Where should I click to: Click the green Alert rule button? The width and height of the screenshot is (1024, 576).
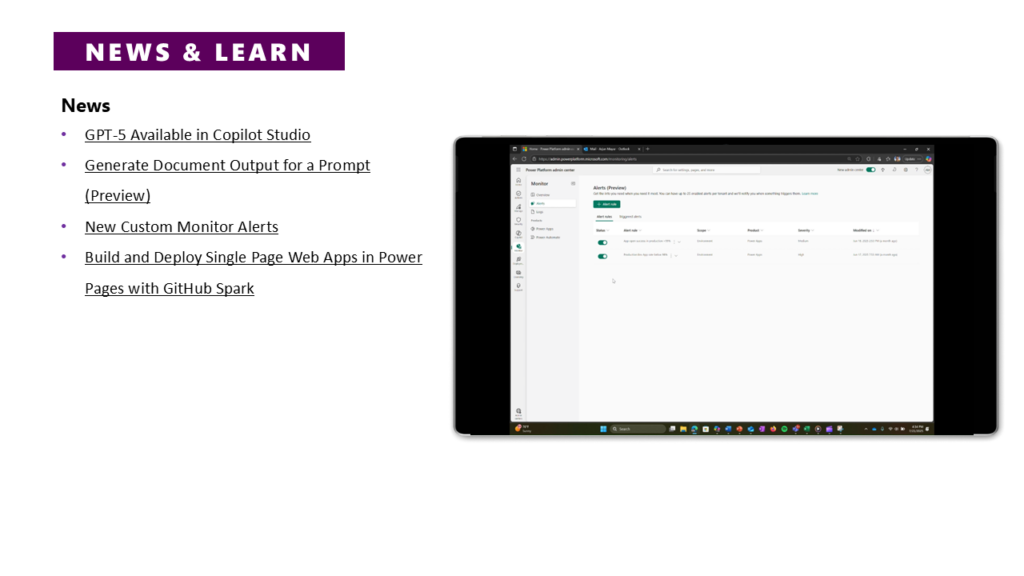(607, 204)
